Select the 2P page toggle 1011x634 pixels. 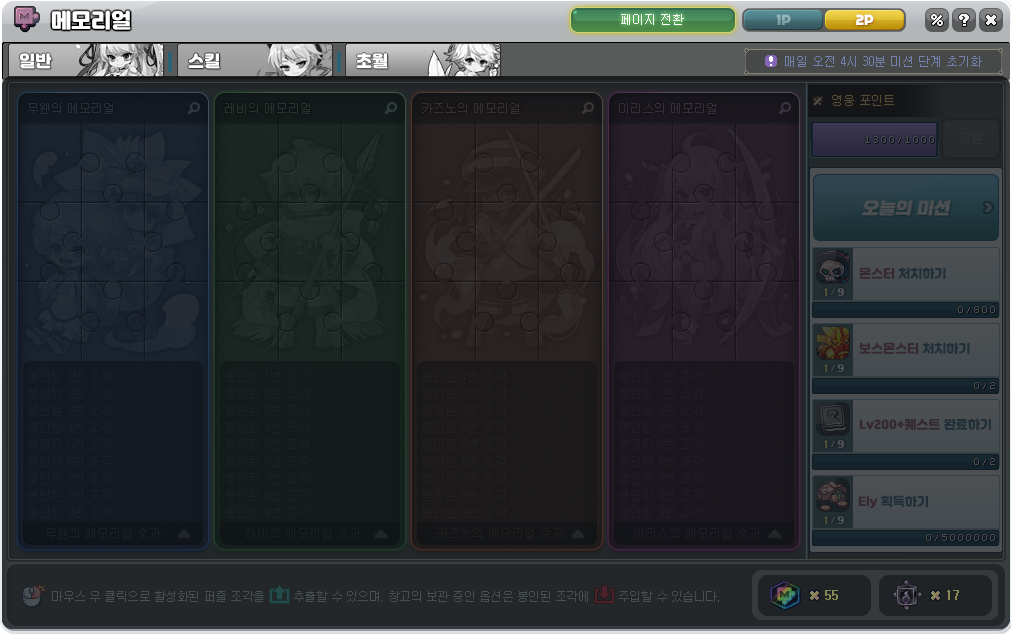click(x=864, y=20)
